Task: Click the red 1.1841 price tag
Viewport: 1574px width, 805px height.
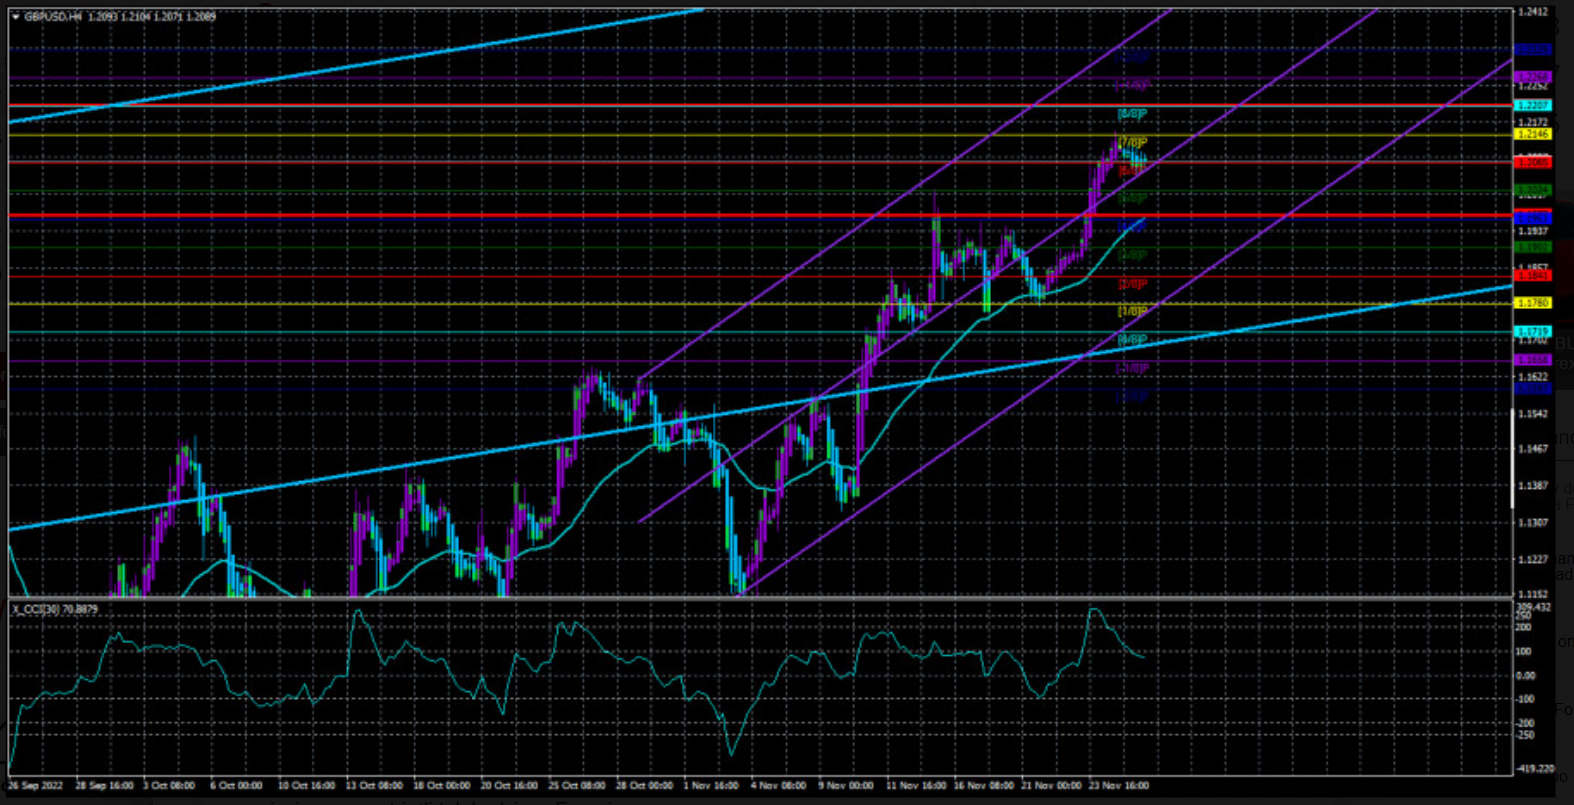Action: coord(1533,275)
